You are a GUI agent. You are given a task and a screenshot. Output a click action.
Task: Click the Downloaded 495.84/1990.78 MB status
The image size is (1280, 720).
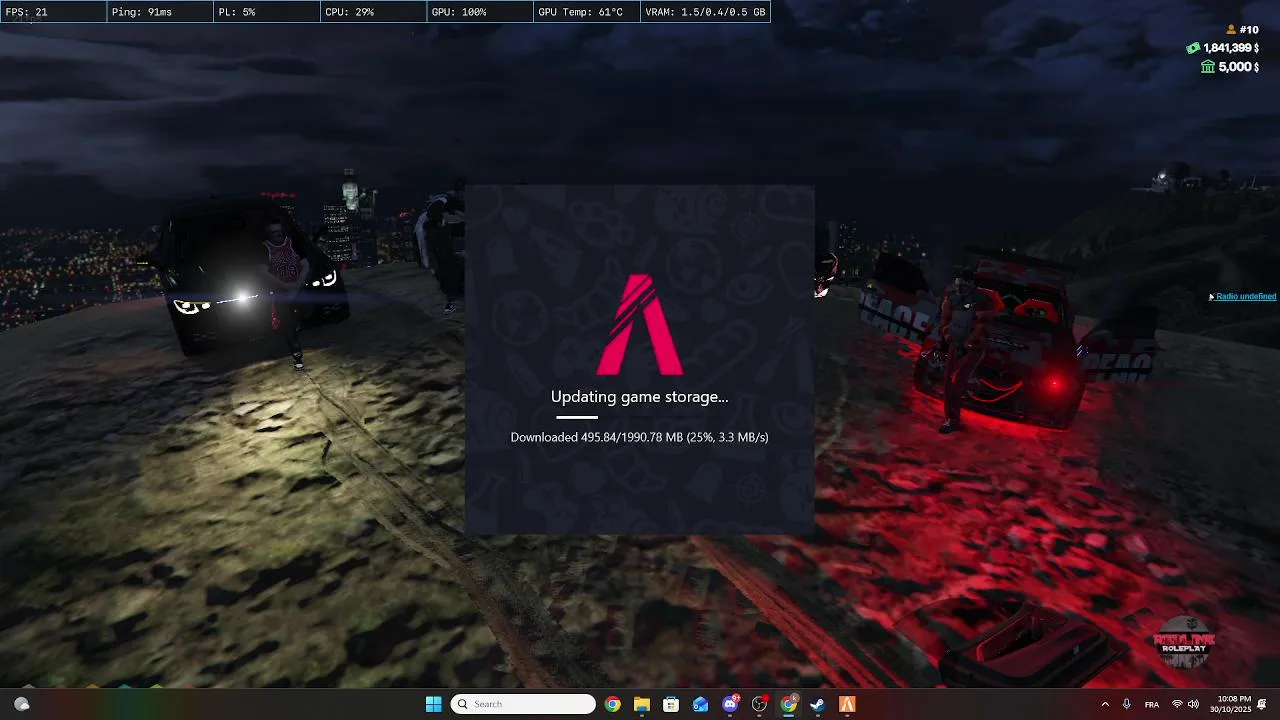click(x=640, y=437)
